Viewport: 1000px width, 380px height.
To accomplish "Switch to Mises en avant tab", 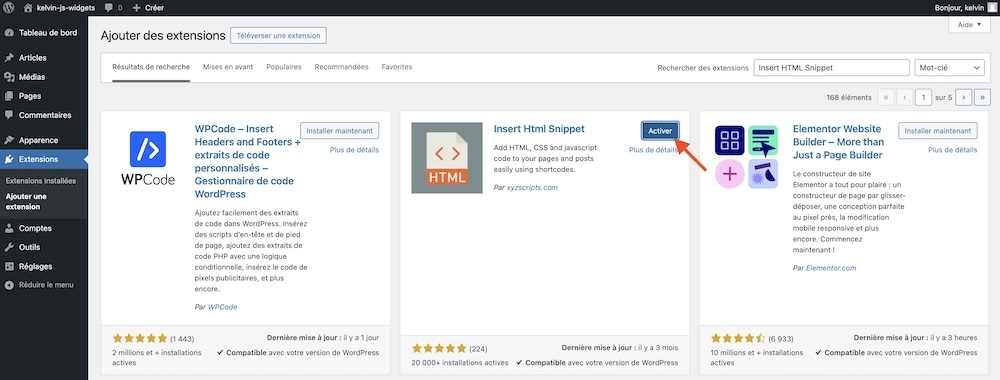I will (228, 67).
